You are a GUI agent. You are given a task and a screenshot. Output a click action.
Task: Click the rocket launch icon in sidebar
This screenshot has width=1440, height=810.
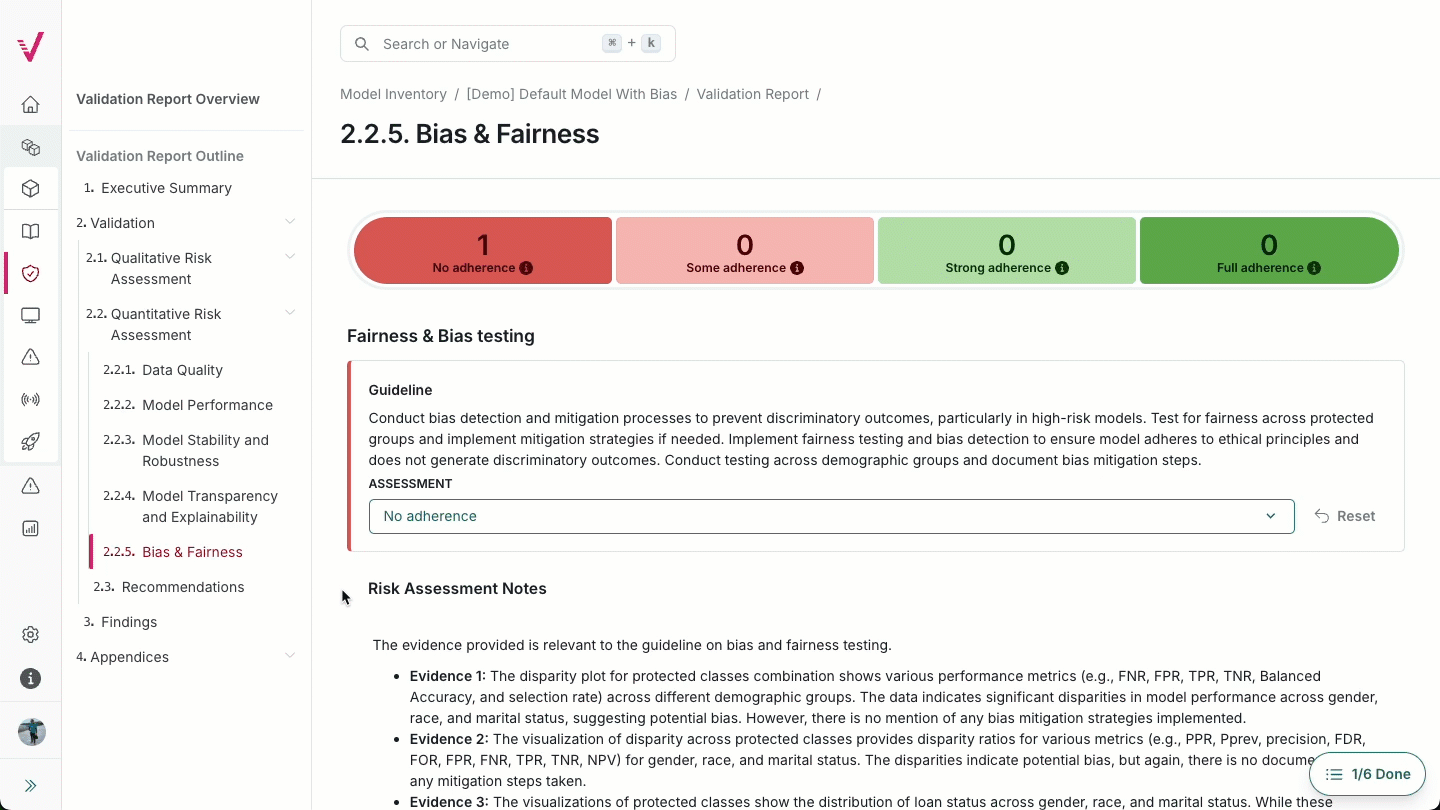point(30,441)
